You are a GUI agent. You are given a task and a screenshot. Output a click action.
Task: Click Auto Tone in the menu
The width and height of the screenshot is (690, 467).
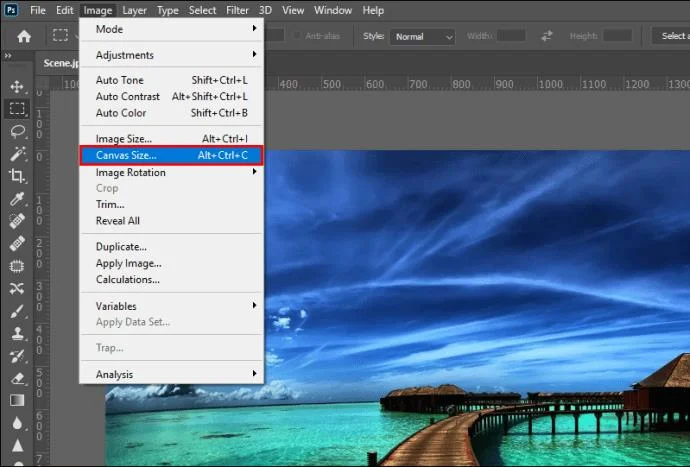tap(120, 80)
